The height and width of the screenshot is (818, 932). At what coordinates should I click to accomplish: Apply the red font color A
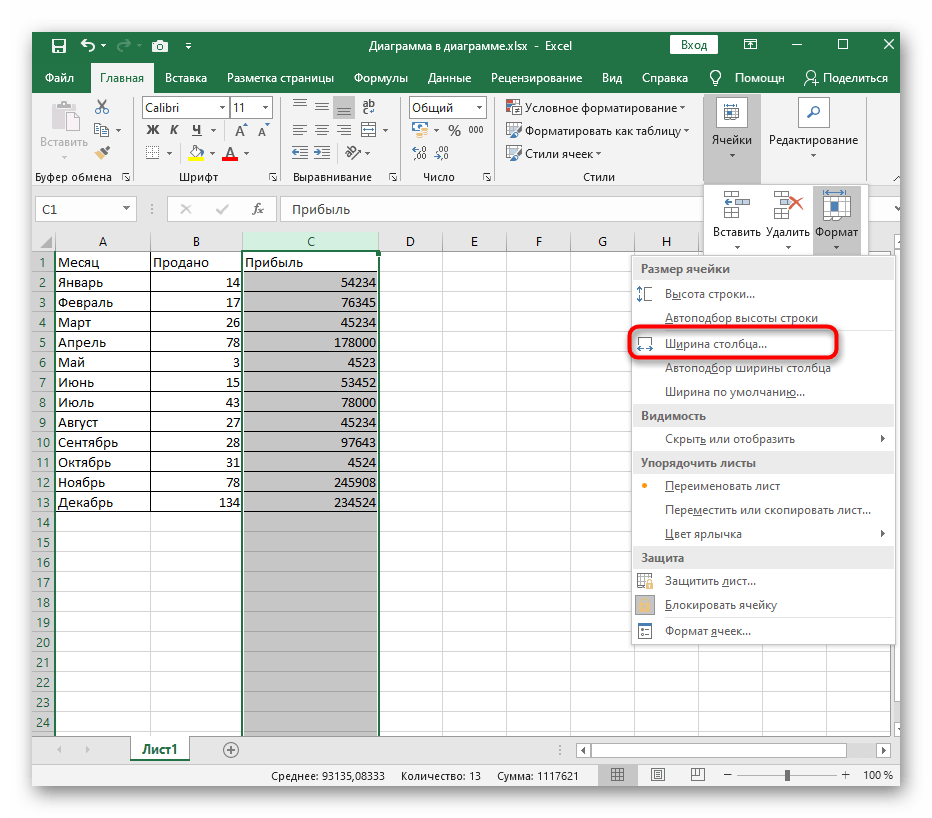click(x=230, y=153)
